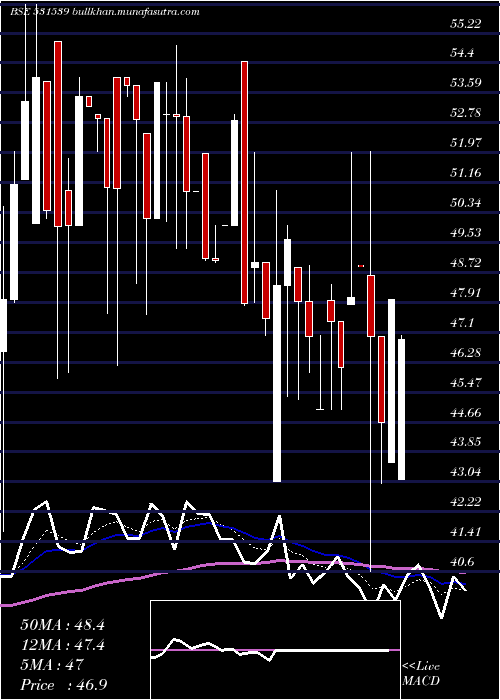Click the 41.41 price axis label

(x=465, y=532)
